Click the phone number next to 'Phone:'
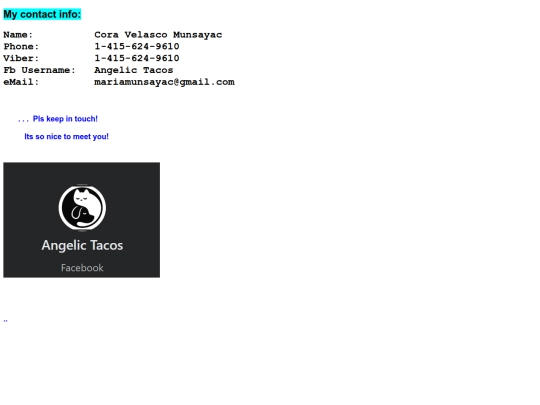This screenshot has height=405, width=540. 137,46
